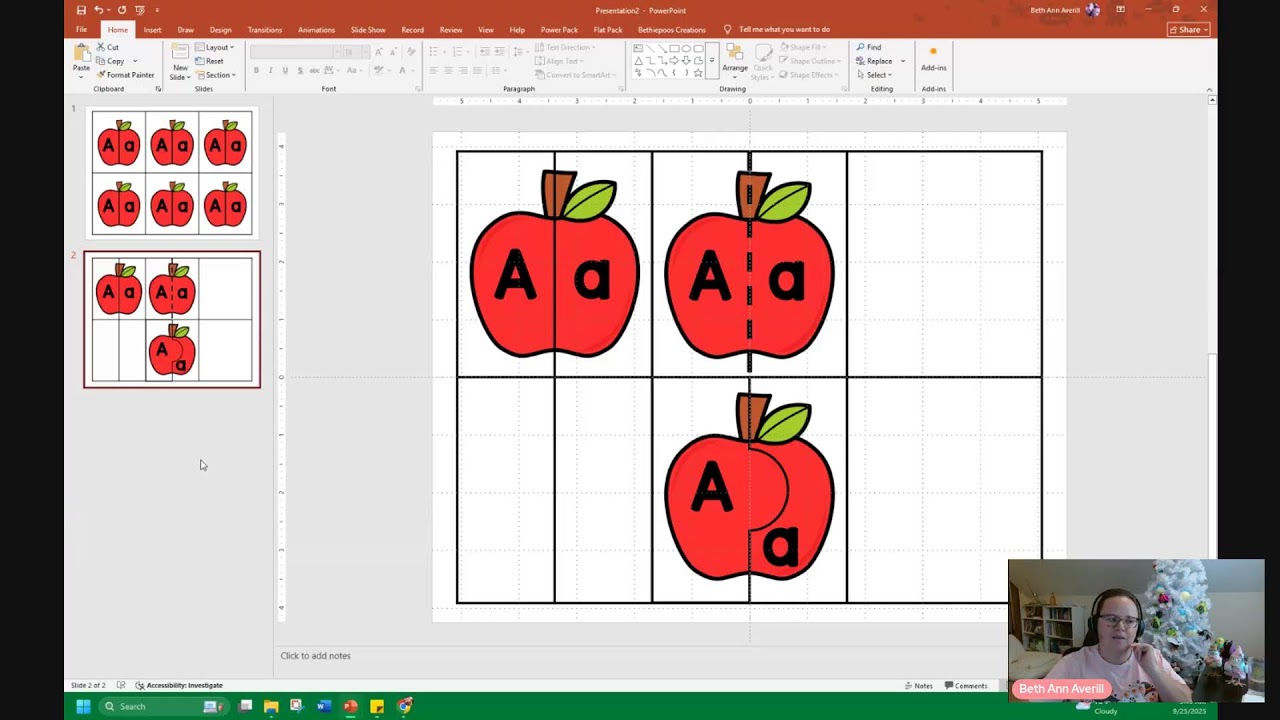
Task: Toggle Underline formatting
Action: pyautogui.click(x=285, y=70)
